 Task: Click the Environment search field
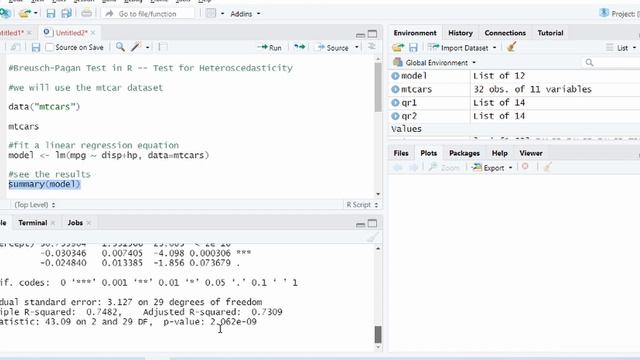(610, 62)
